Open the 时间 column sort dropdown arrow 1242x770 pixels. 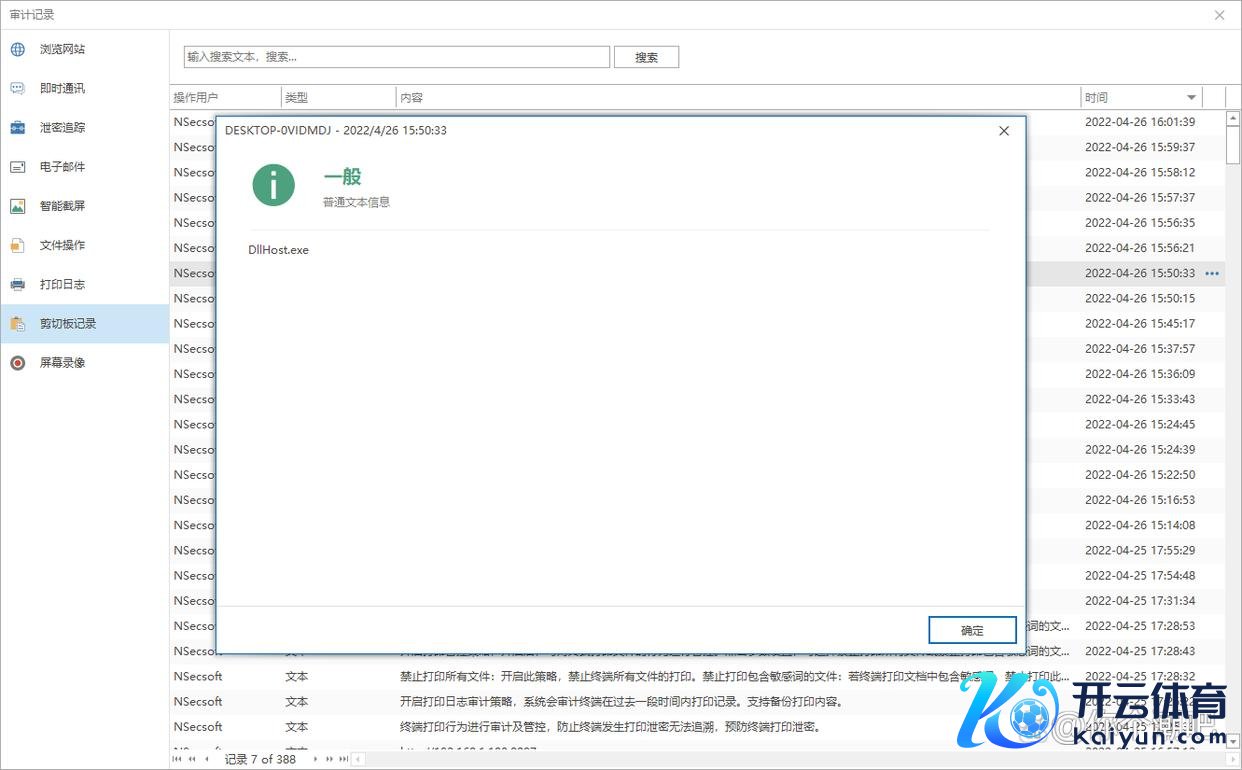pos(1191,98)
